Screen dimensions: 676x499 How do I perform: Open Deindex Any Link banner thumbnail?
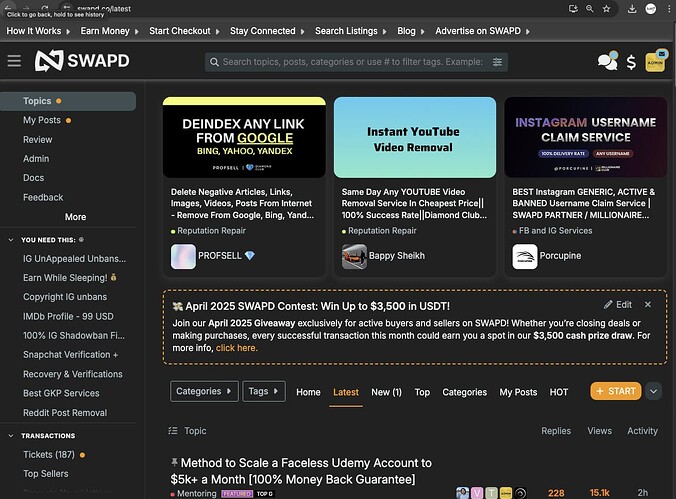(244, 137)
